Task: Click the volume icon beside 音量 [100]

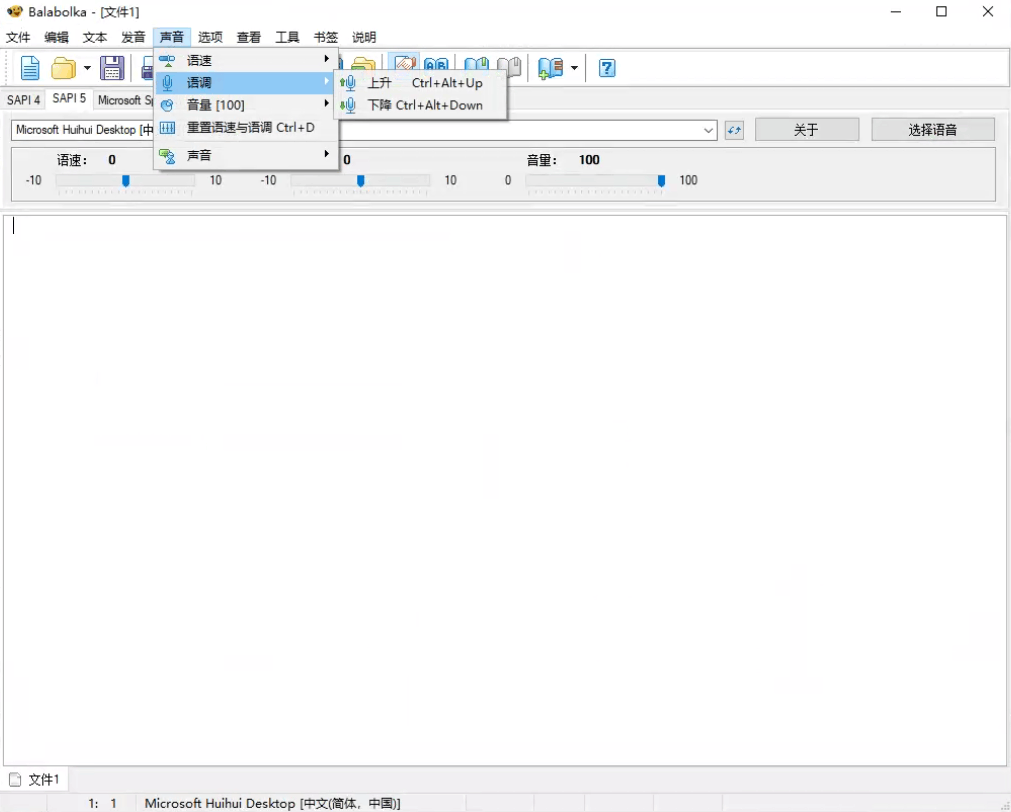Action: click(x=167, y=105)
